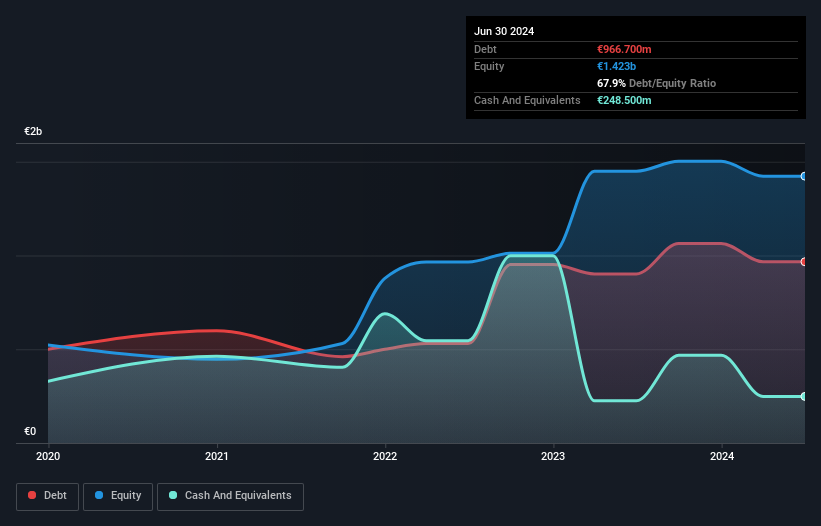Click the 2022 x-axis label
This screenshot has height=526, width=821.
click(385, 456)
